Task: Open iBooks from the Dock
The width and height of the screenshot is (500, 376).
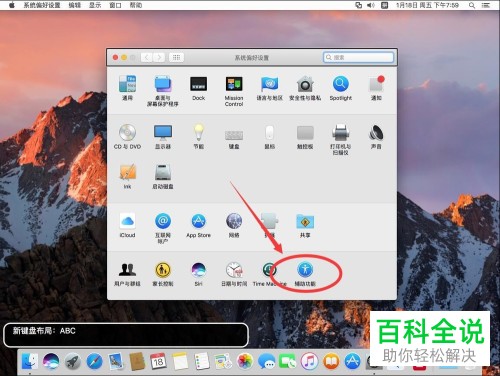Action: pyautogui.click(x=331, y=361)
